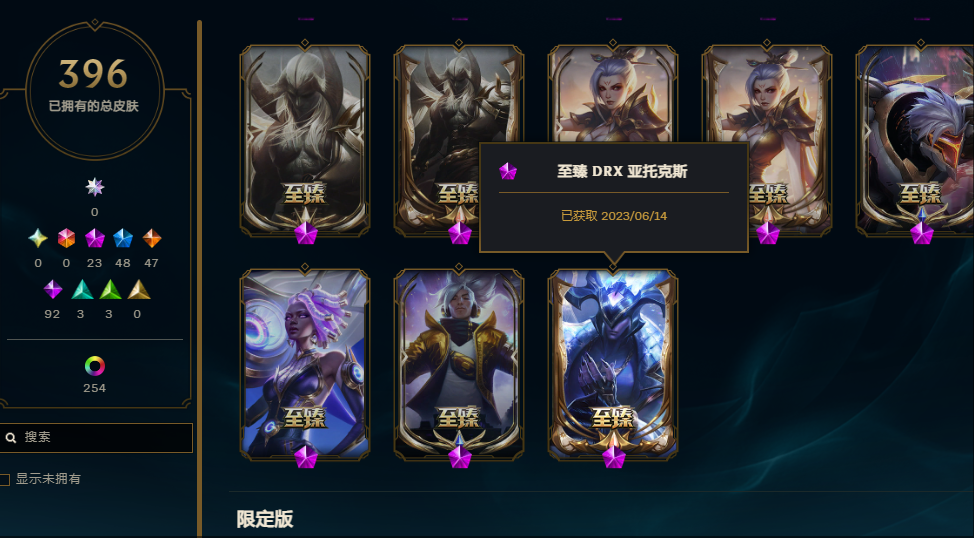Select the purple diamond gem showing 92
Image resolution: width=974 pixels, height=538 pixels.
click(53, 289)
